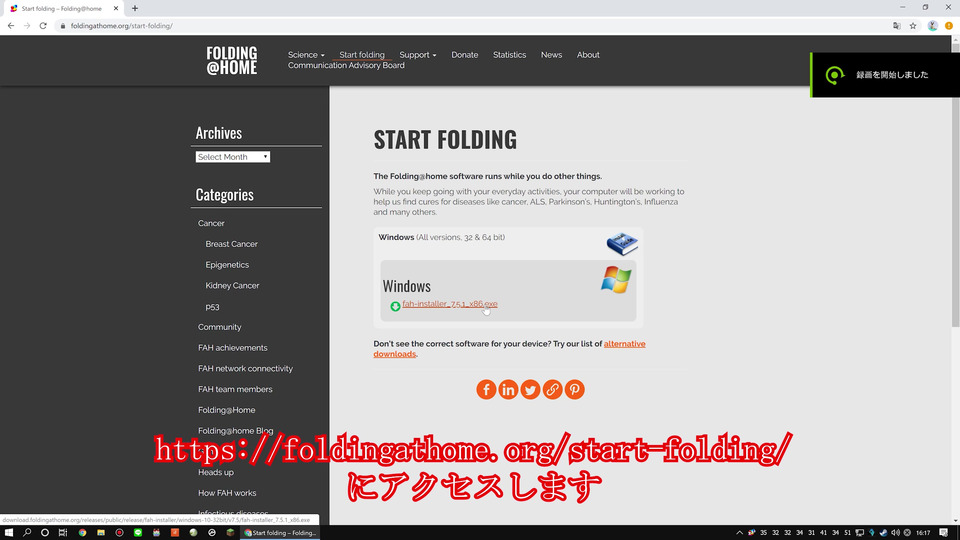Go to the Donate page
Viewport: 960px width, 540px height.
click(465, 54)
